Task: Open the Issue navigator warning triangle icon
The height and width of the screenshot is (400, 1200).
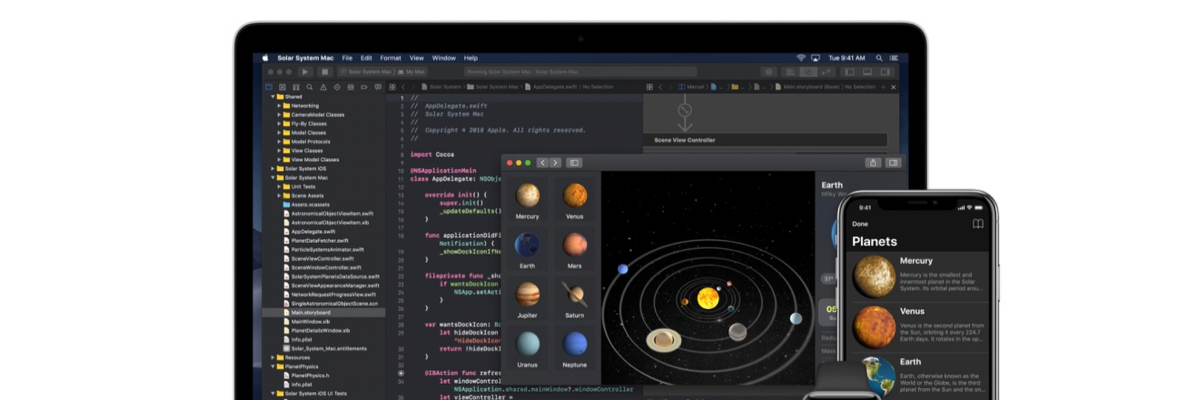Action: 324,87
